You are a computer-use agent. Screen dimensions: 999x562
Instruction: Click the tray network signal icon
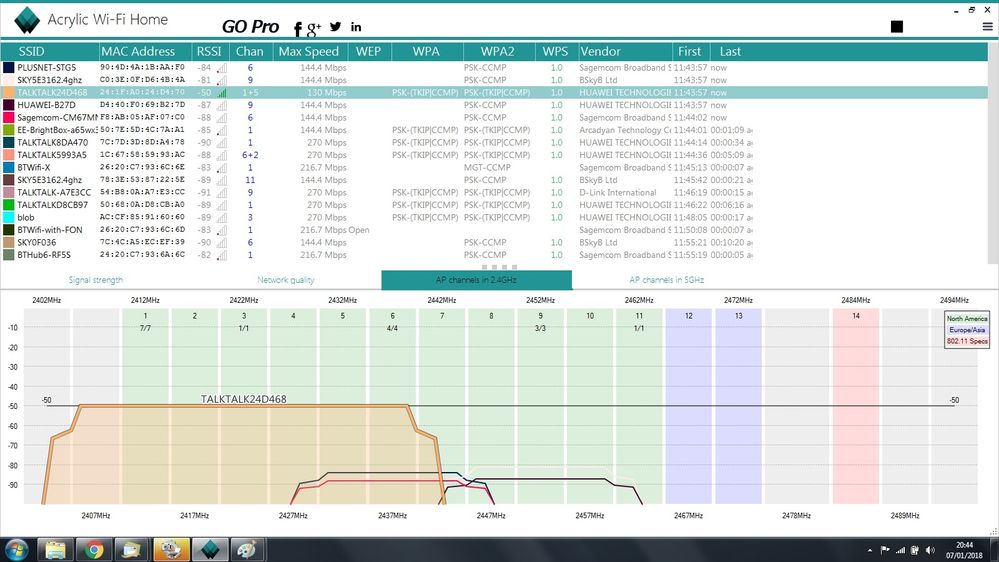pos(900,550)
